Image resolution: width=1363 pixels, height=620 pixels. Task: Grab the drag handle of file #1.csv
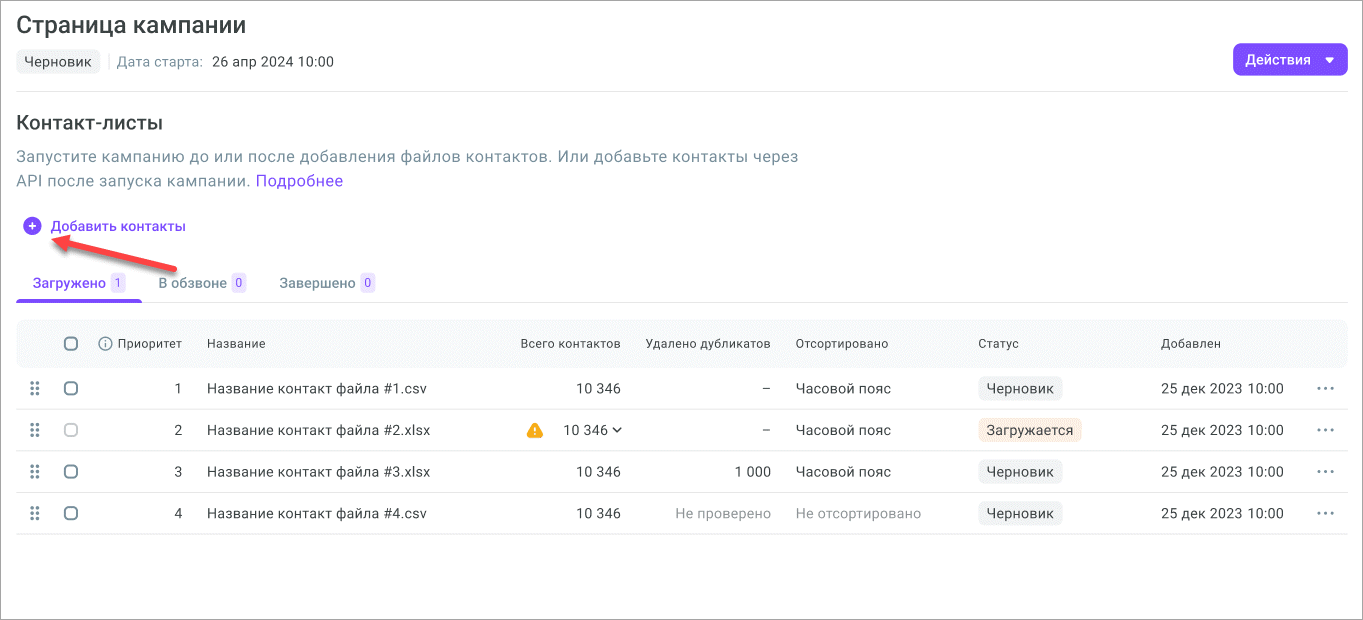coord(35,389)
